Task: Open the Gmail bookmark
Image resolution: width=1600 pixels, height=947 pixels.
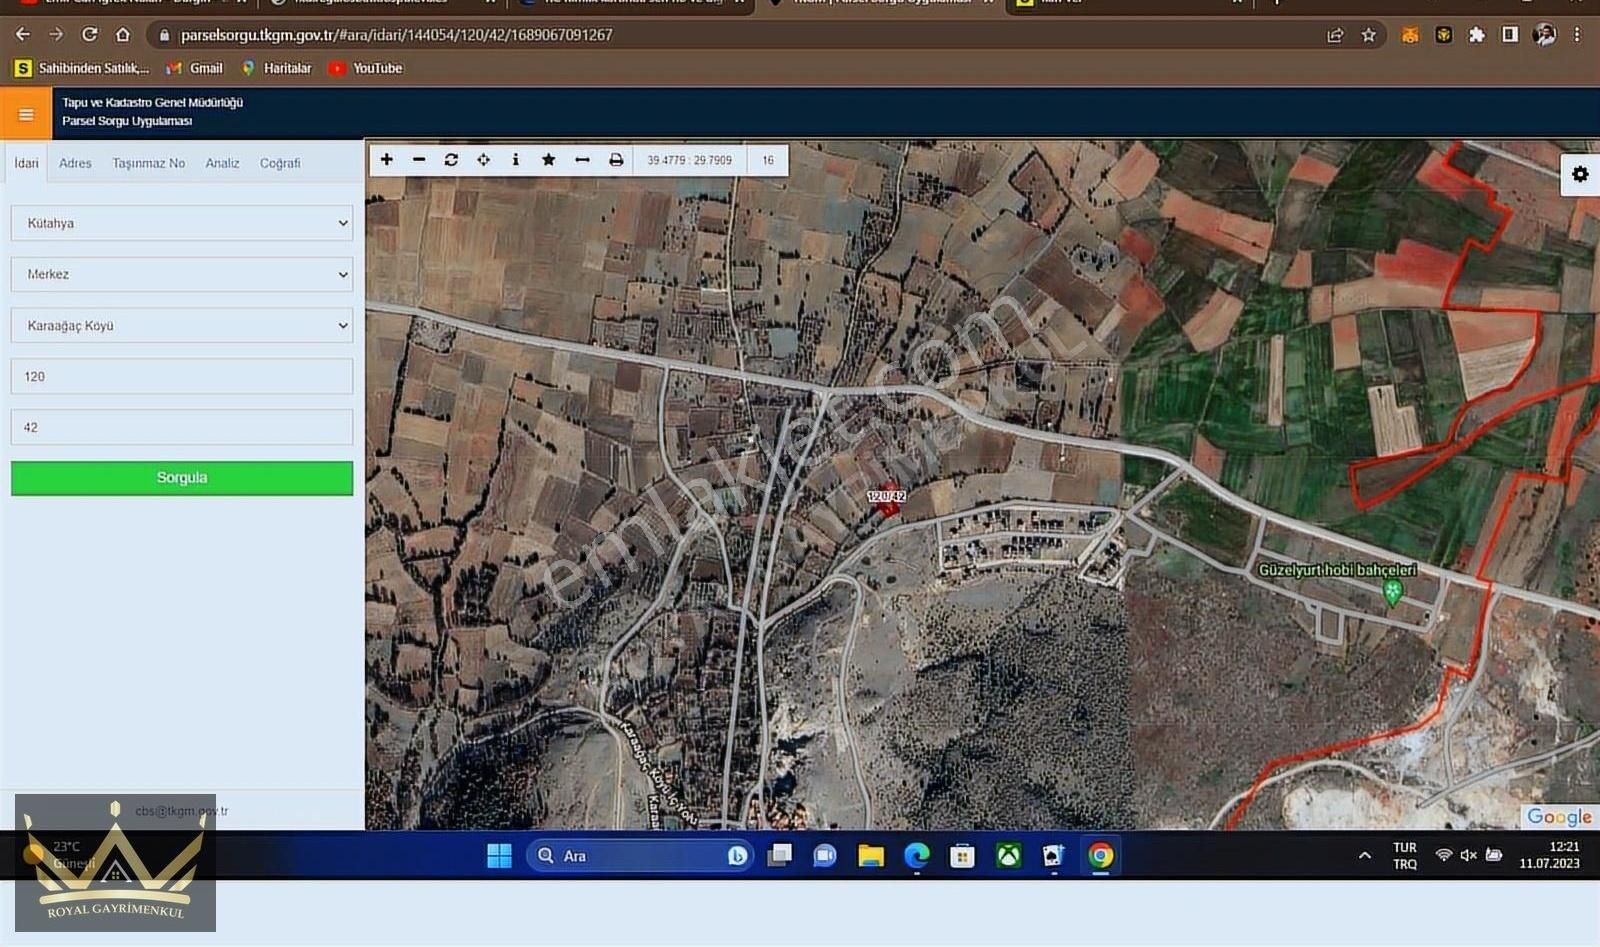Action: click(194, 68)
